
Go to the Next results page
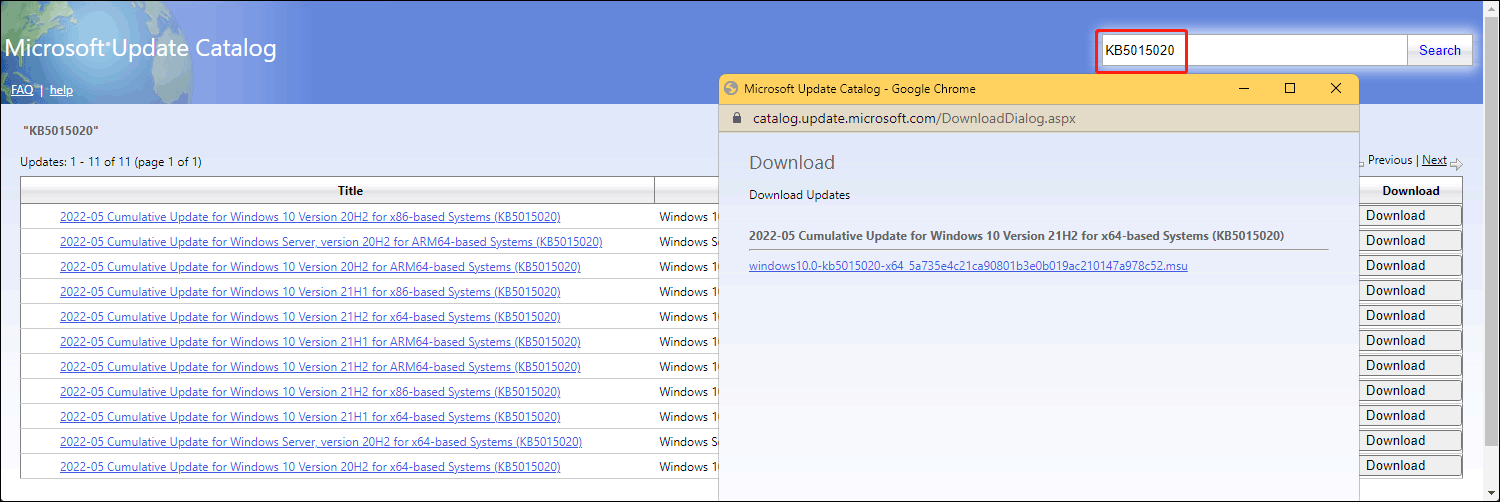pos(1434,160)
